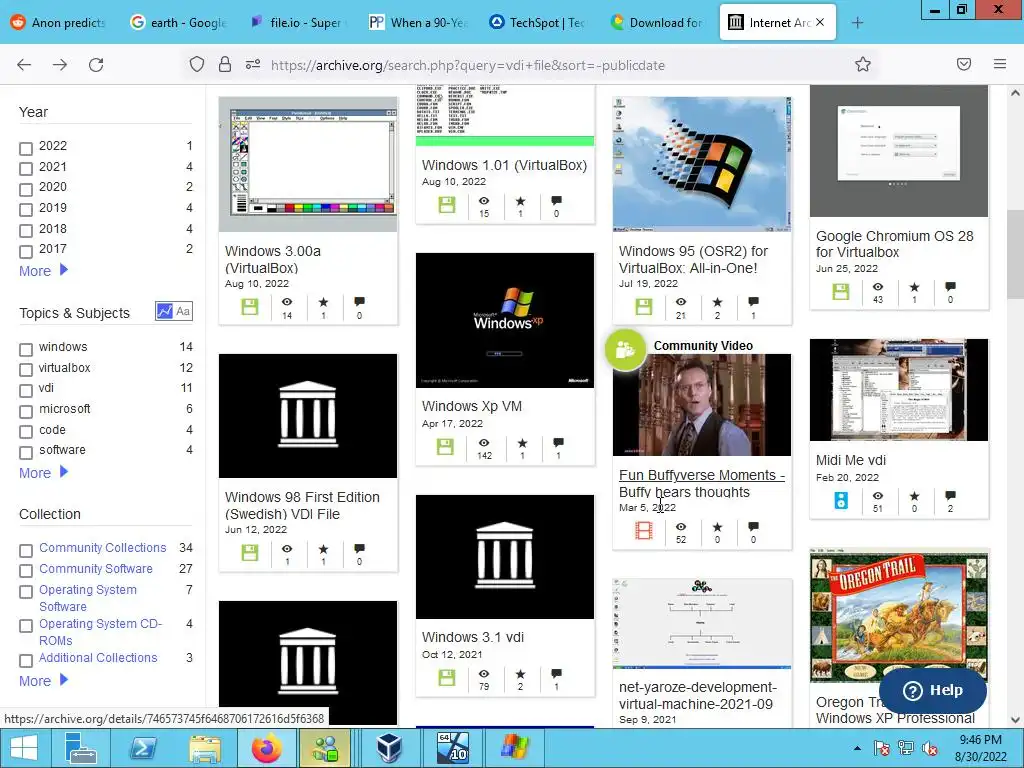This screenshot has width=1024, height=768.
Task: Switch to the earth - Google tab
Action: point(179,23)
